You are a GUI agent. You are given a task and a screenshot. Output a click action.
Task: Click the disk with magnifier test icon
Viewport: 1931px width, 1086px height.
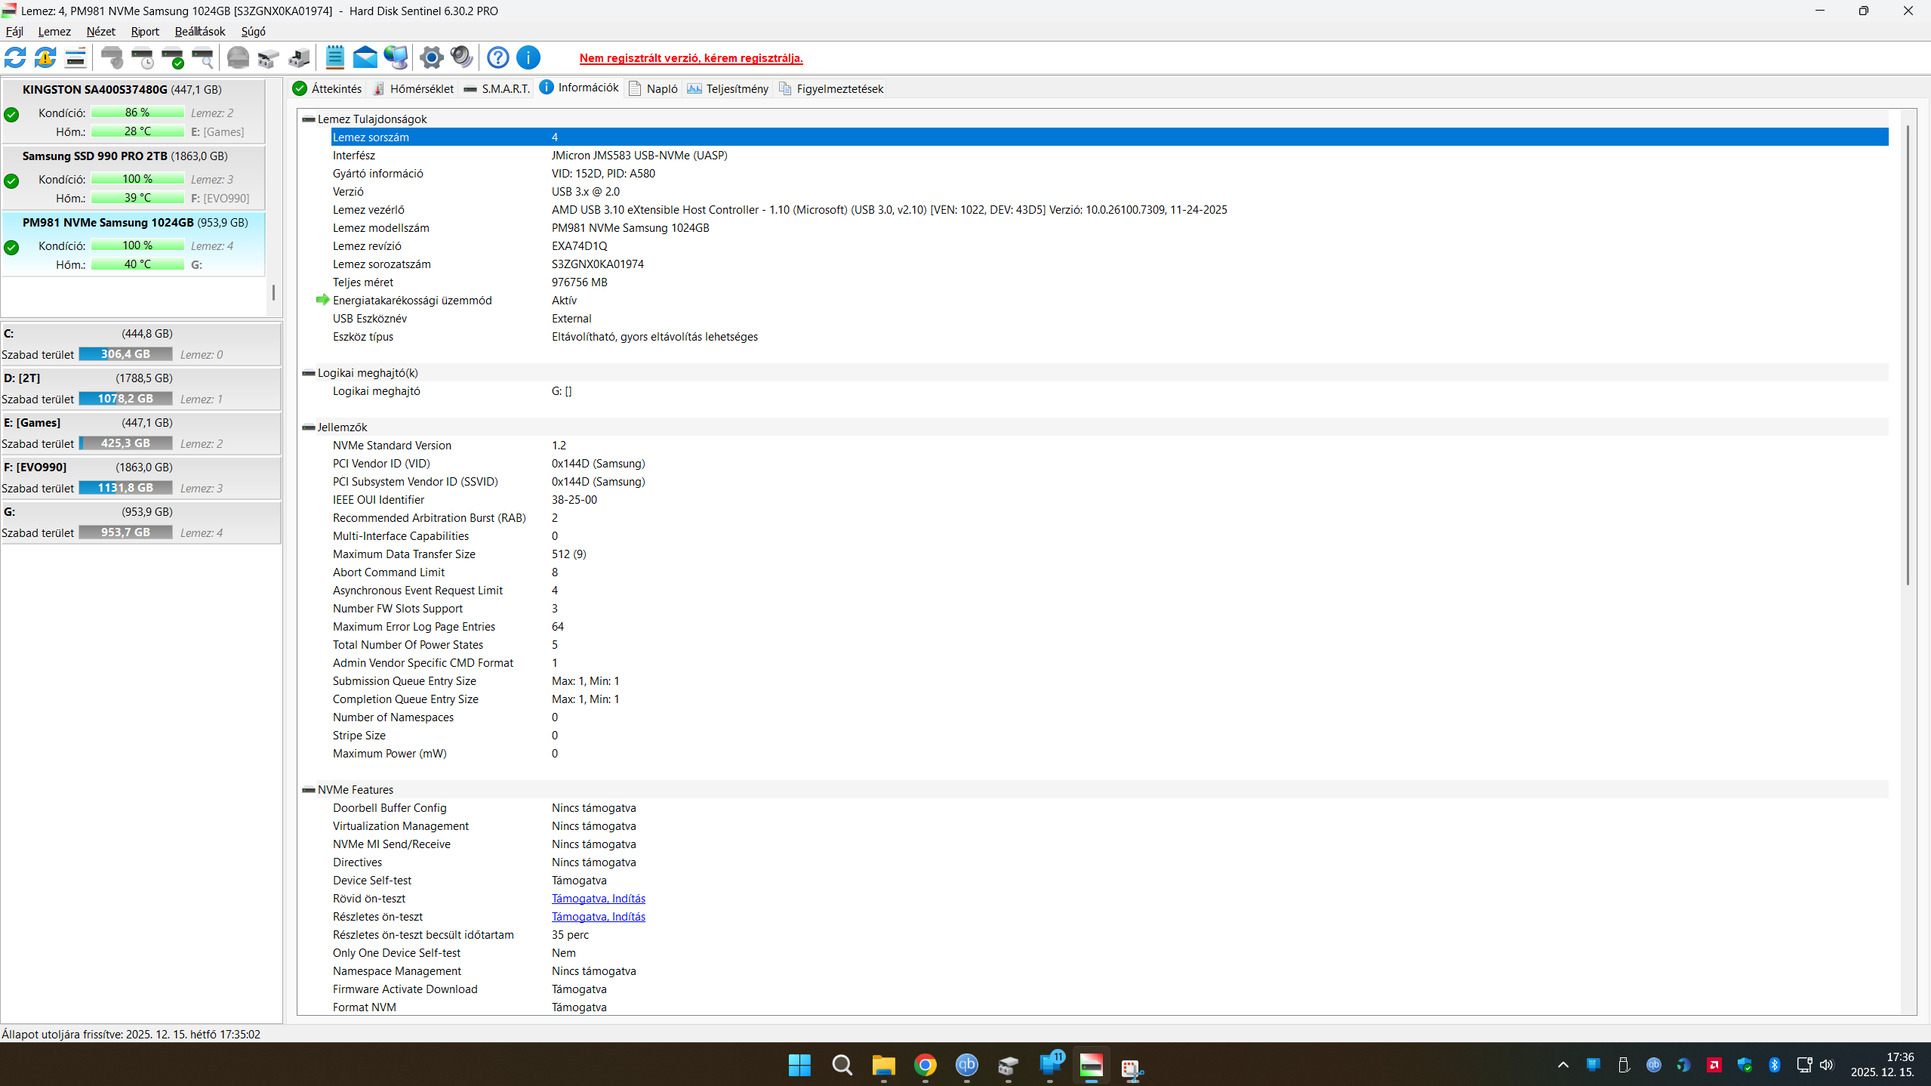pyautogui.click(x=203, y=58)
